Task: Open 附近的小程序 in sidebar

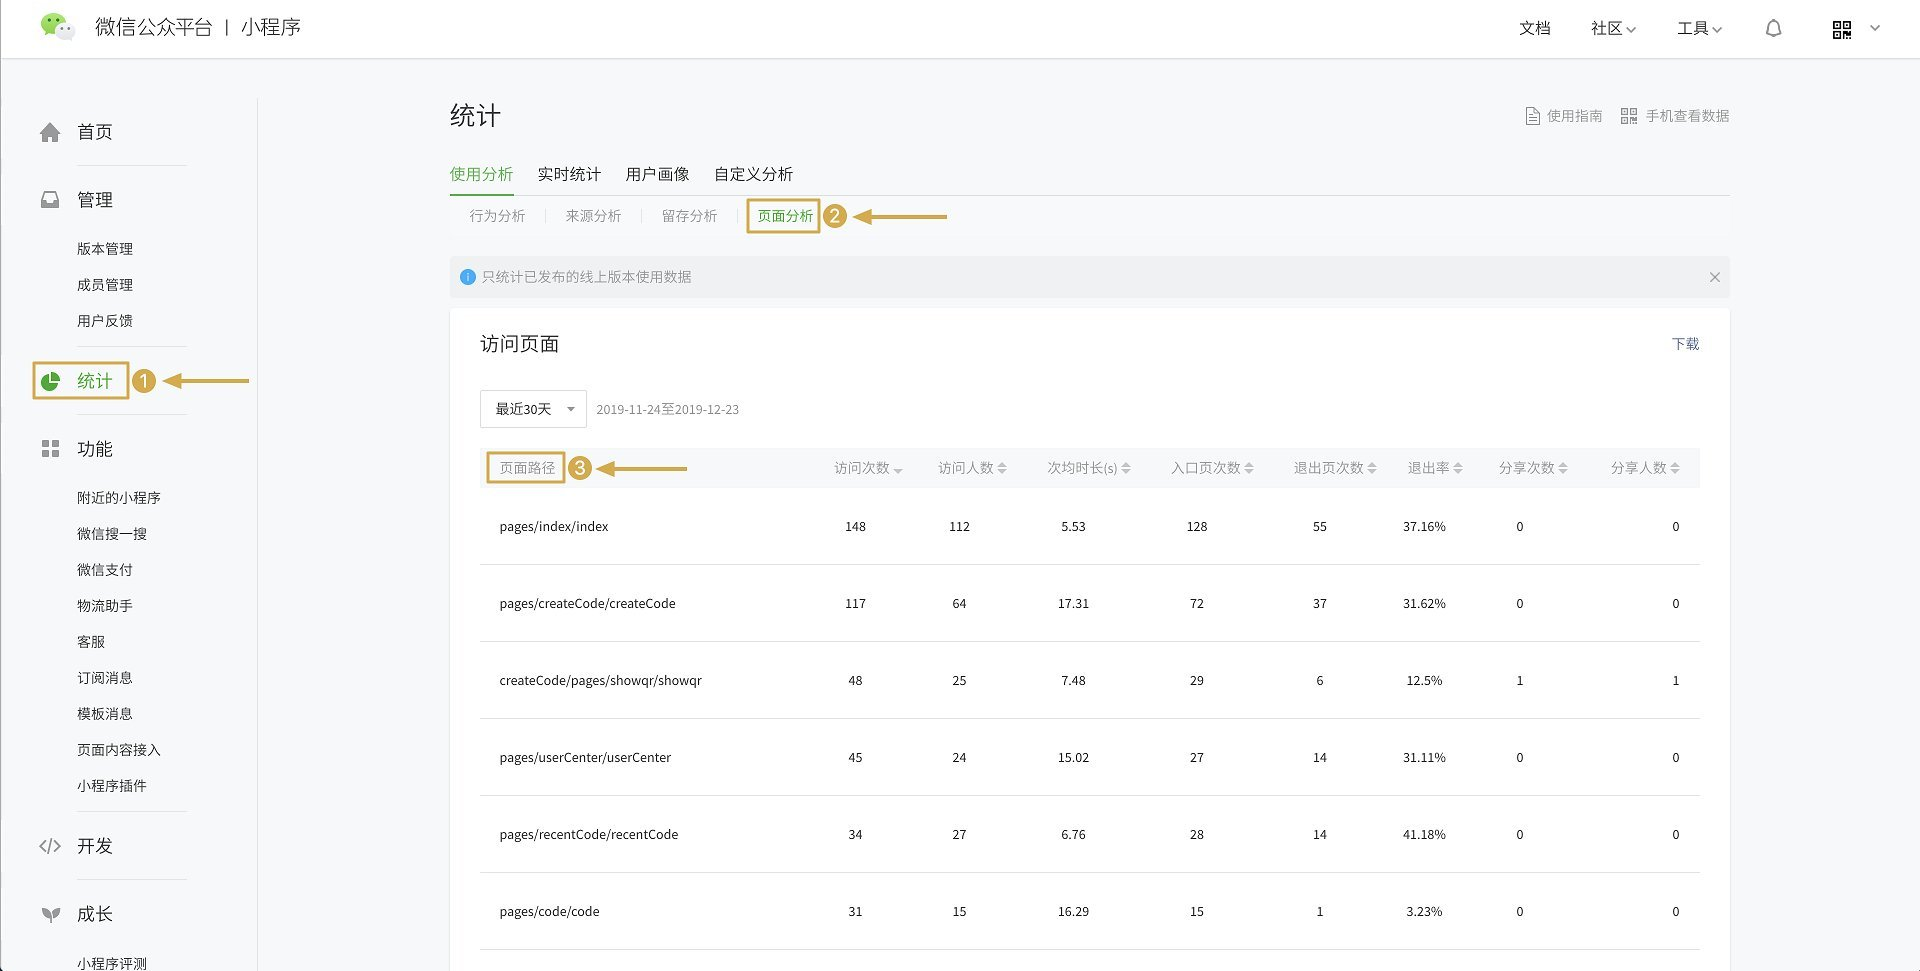Action: coord(119,498)
